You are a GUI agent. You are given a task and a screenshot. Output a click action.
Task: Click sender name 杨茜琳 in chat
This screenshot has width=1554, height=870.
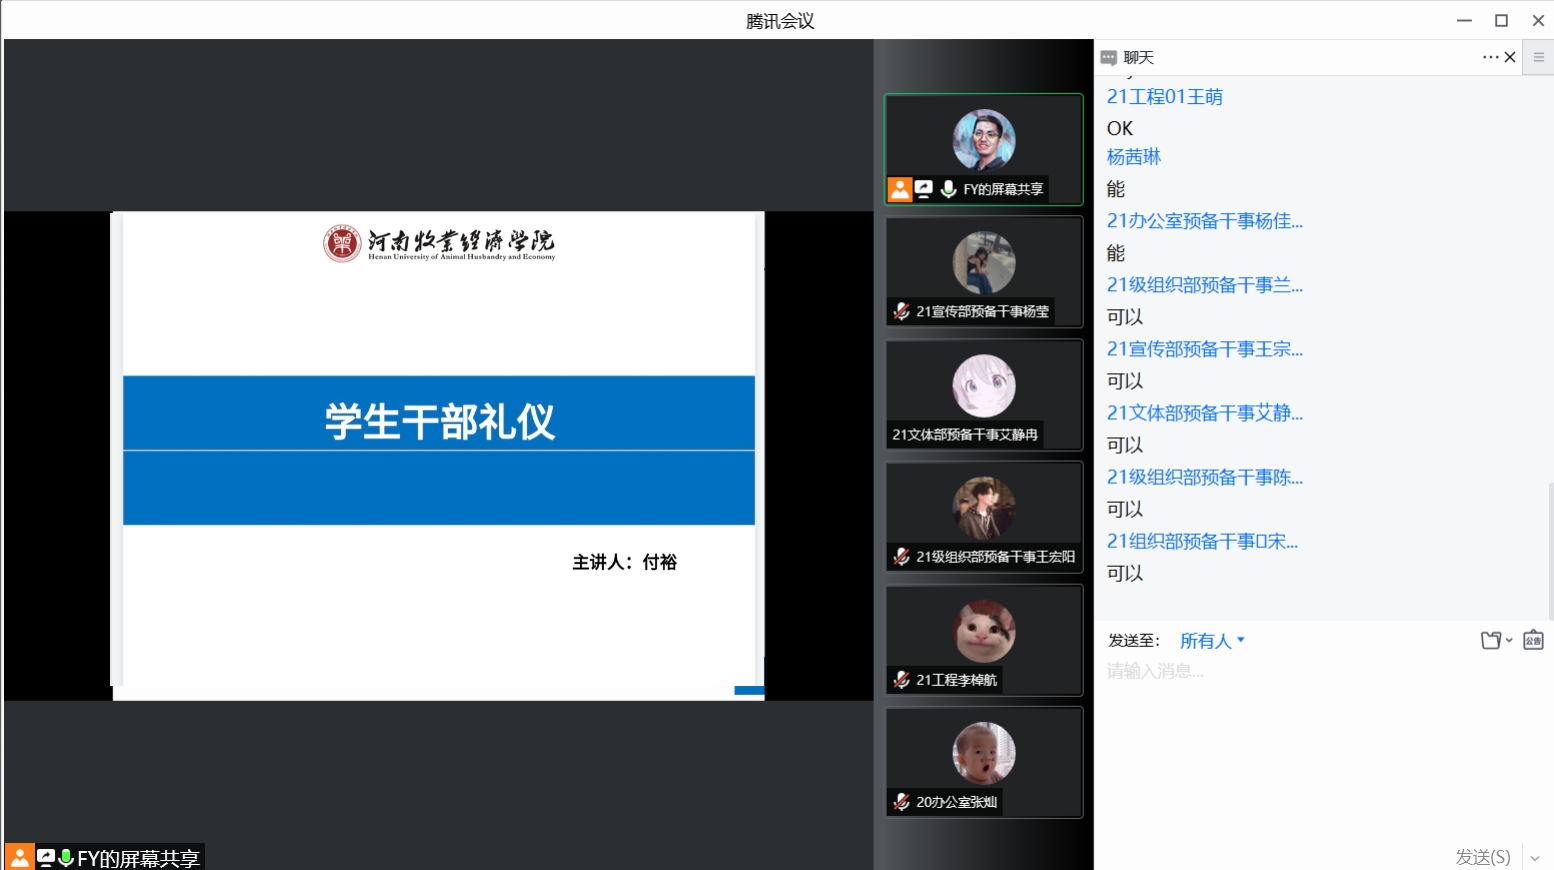click(1134, 157)
